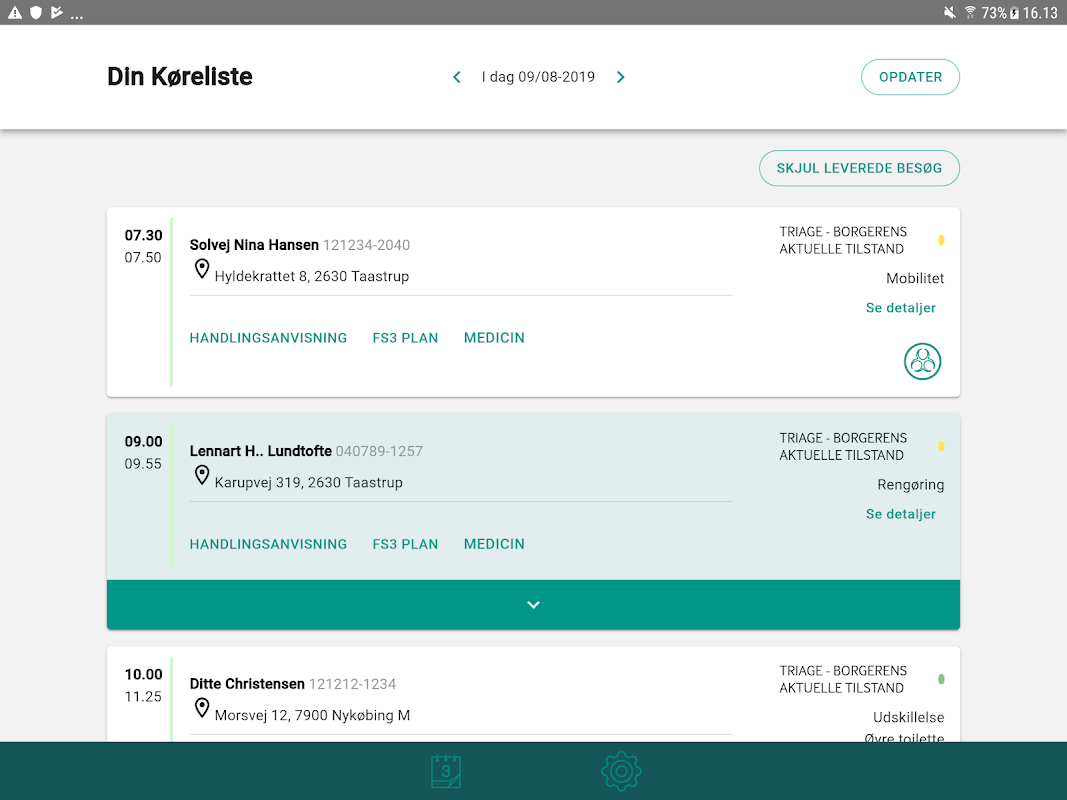Image resolution: width=1067 pixels, height=800 pixels.
Task: Open HANDLINGSANVISNING for Solvej Nina Hansen
Action: click(268, 338)
